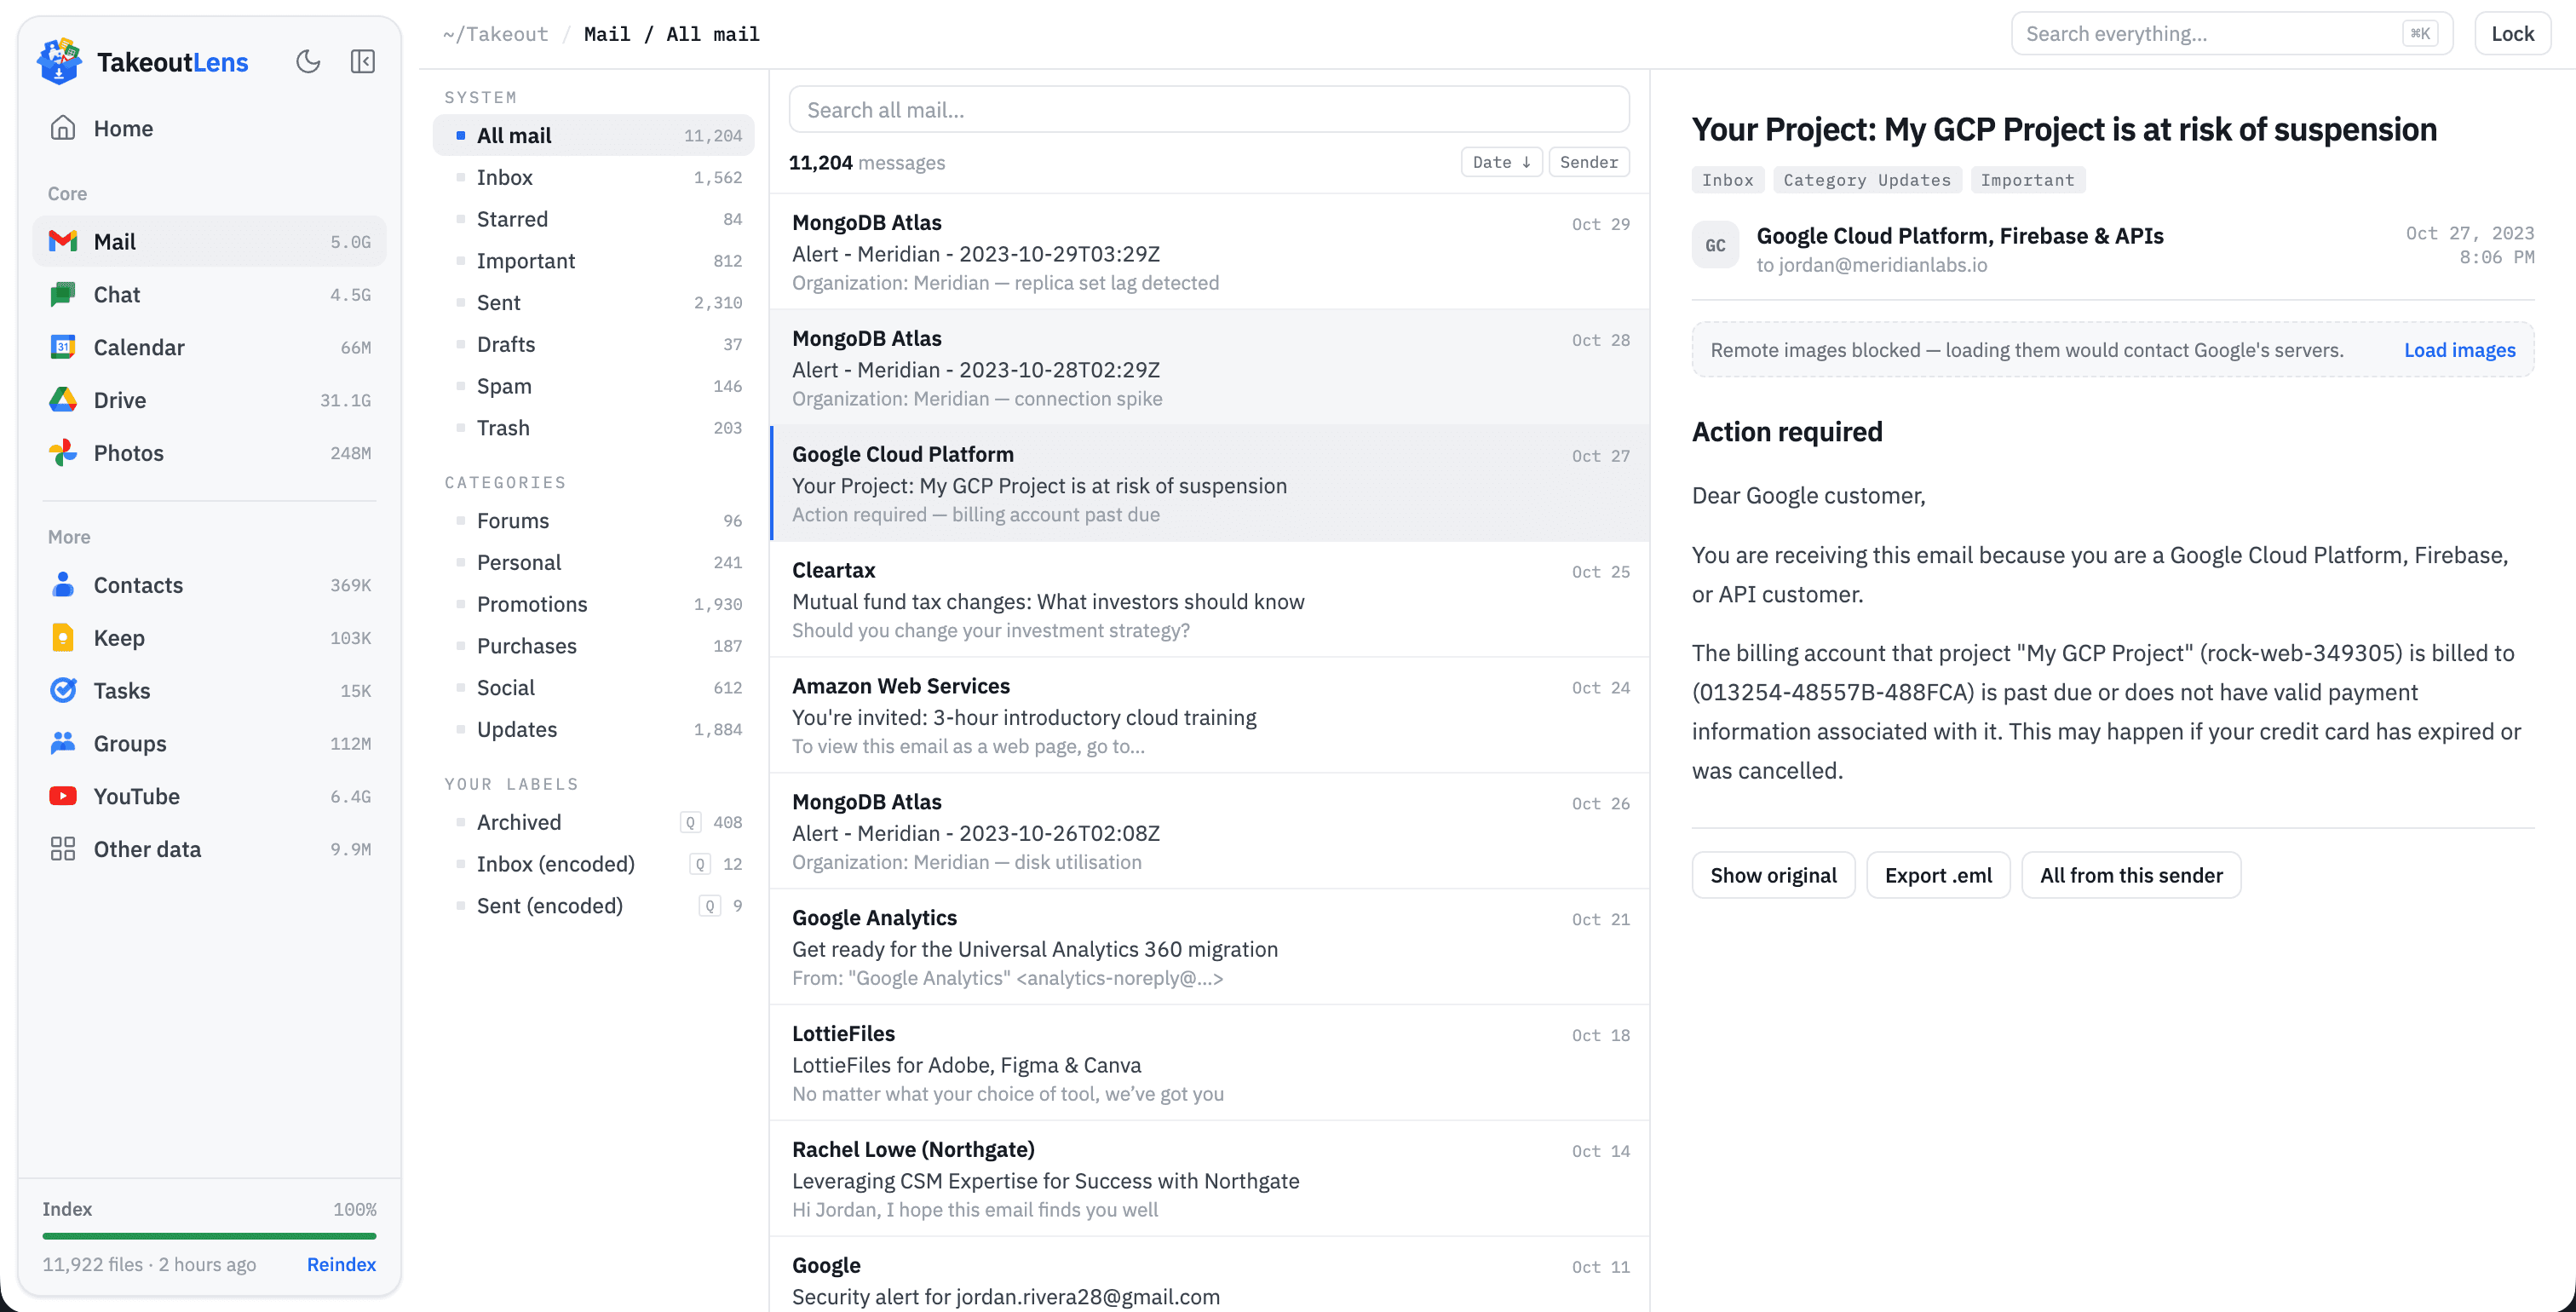
Task: Open the Google Analytics migration email
Action: [x=1209, y=947]
